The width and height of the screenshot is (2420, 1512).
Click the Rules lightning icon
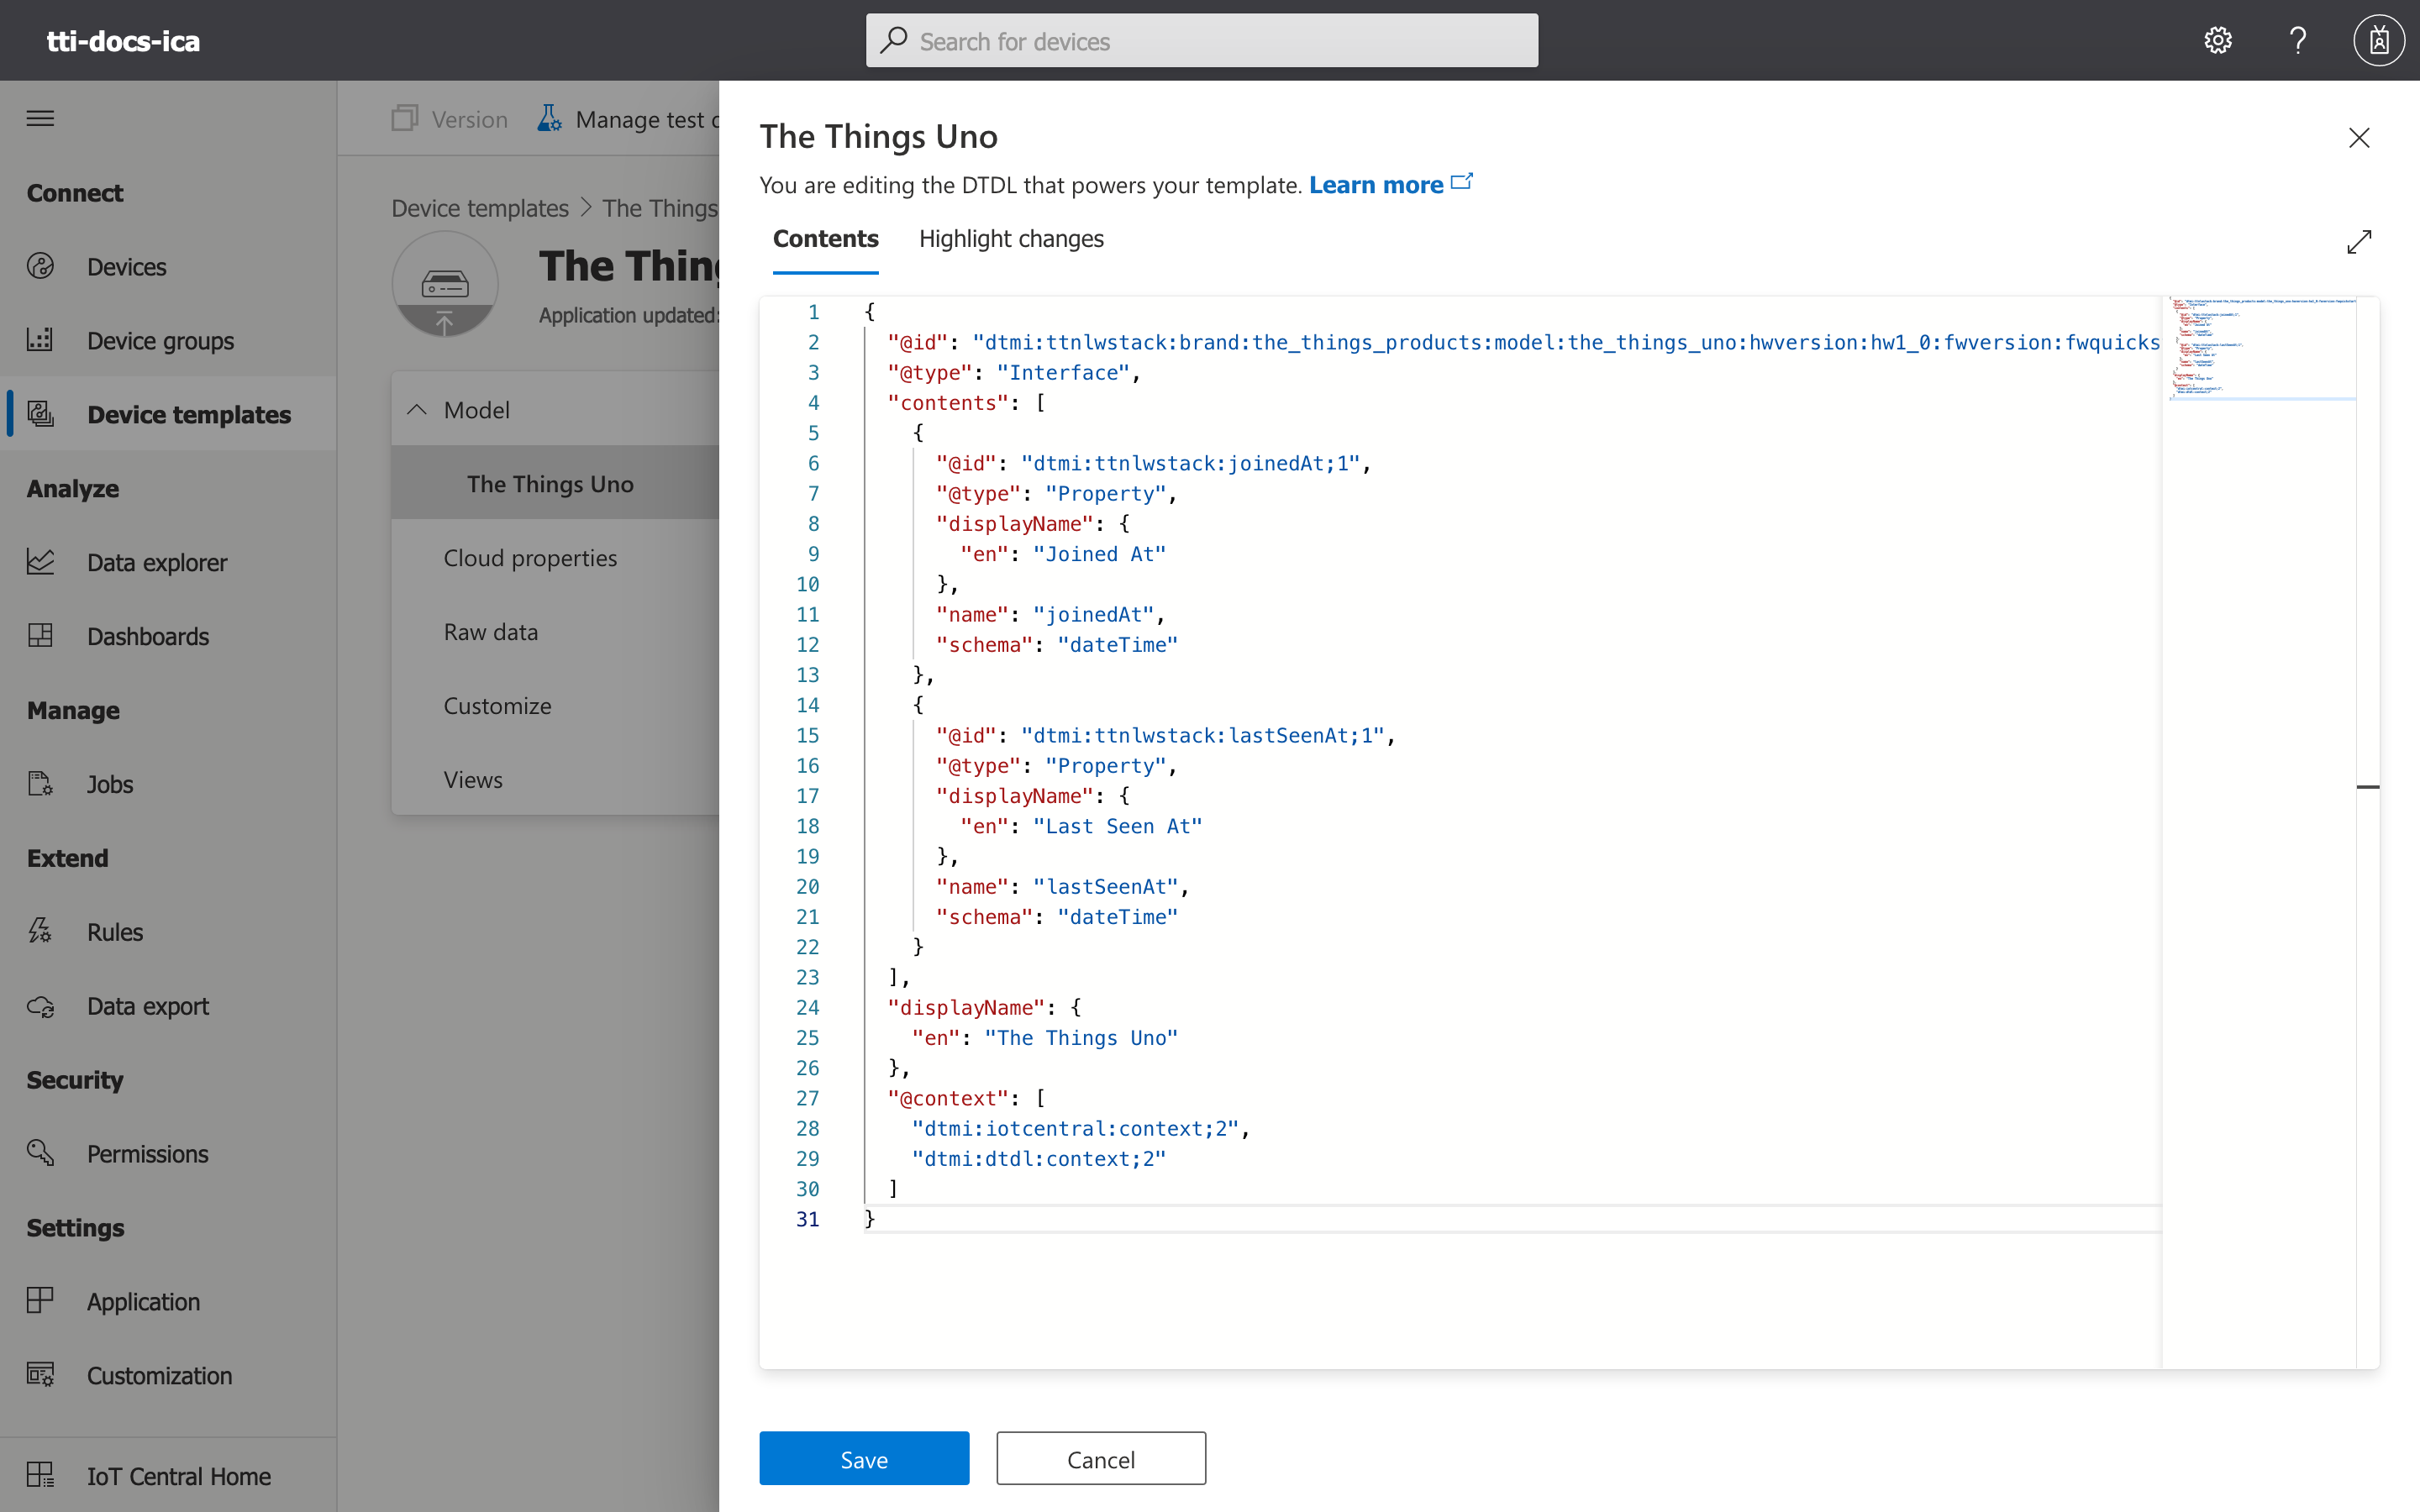(x=41, y=931)
